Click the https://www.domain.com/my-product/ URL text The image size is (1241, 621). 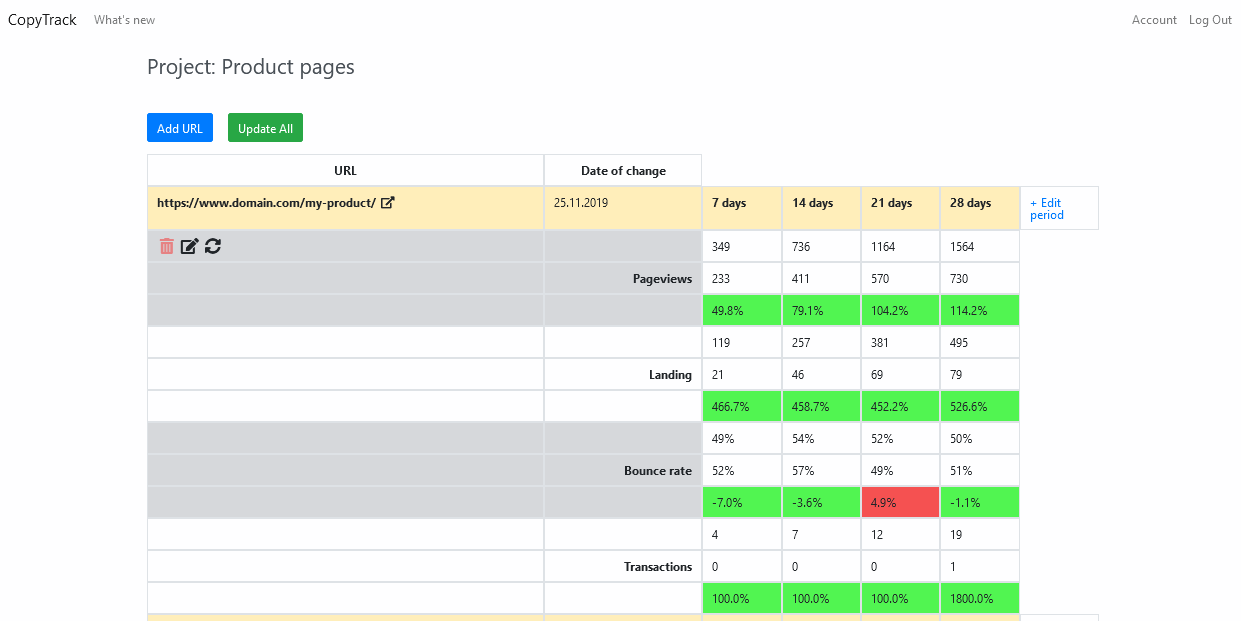(266, 203)
